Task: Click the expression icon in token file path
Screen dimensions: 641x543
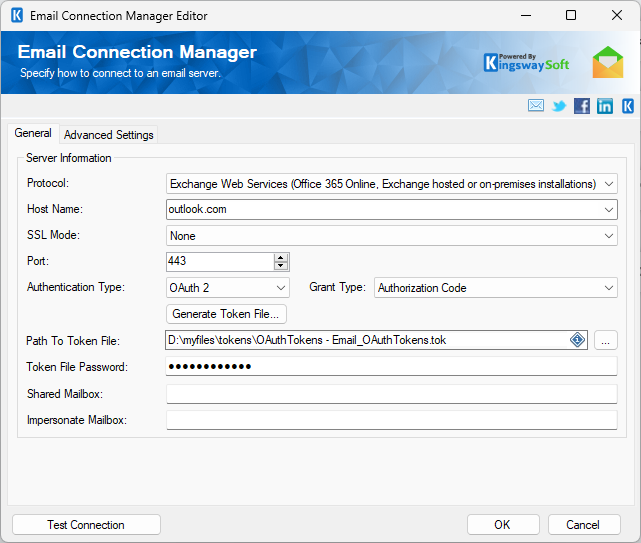Action: point(577,340)
